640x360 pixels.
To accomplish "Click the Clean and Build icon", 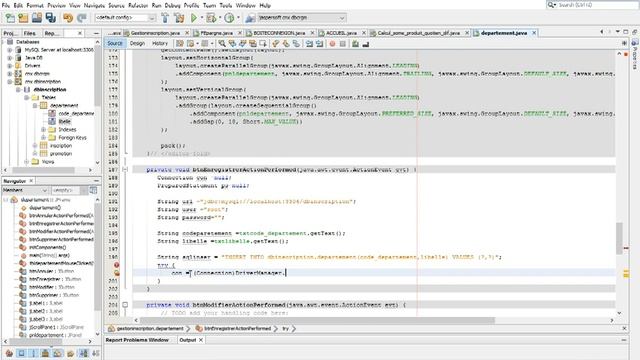I will click(179, 18).
